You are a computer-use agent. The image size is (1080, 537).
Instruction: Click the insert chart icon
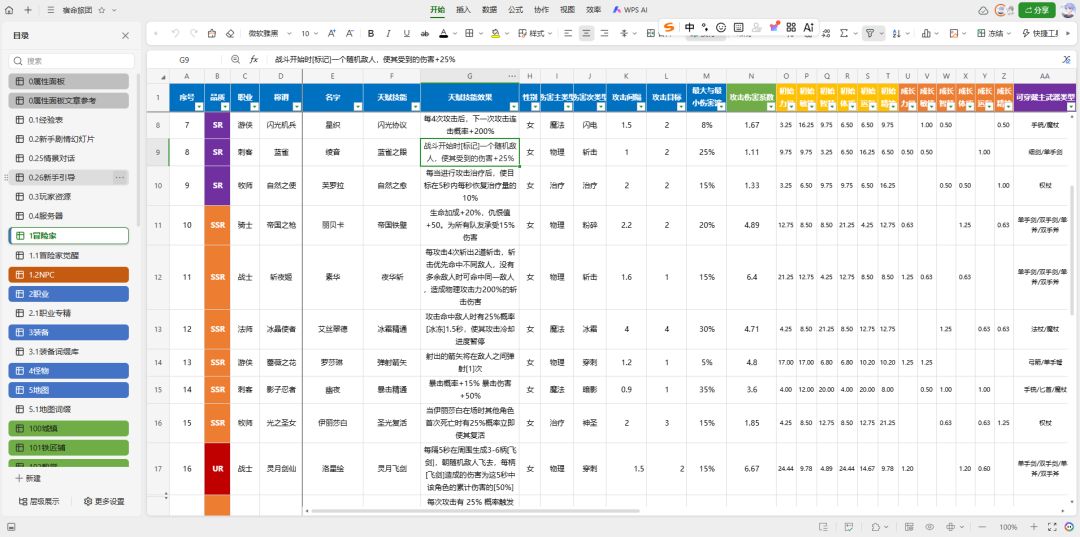pyautogui.click(x=926, y=33)
